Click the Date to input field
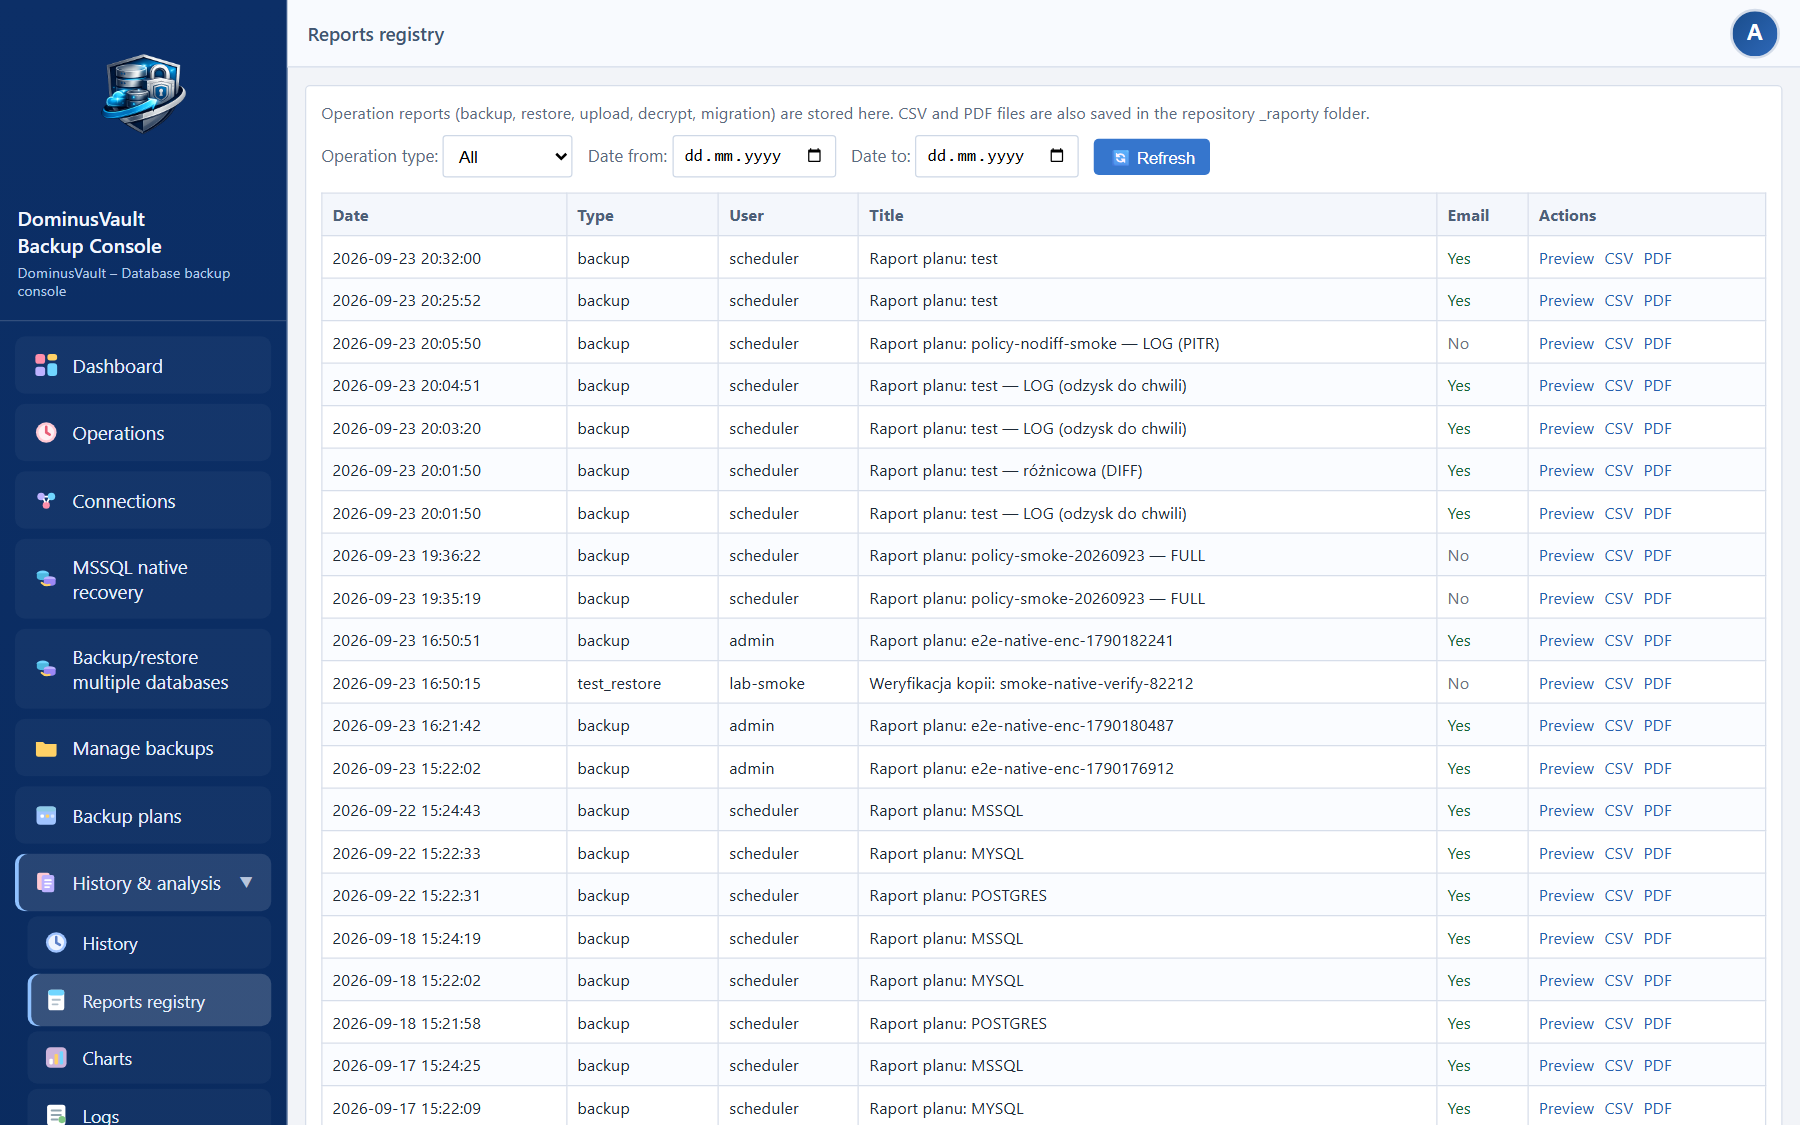 997,156
